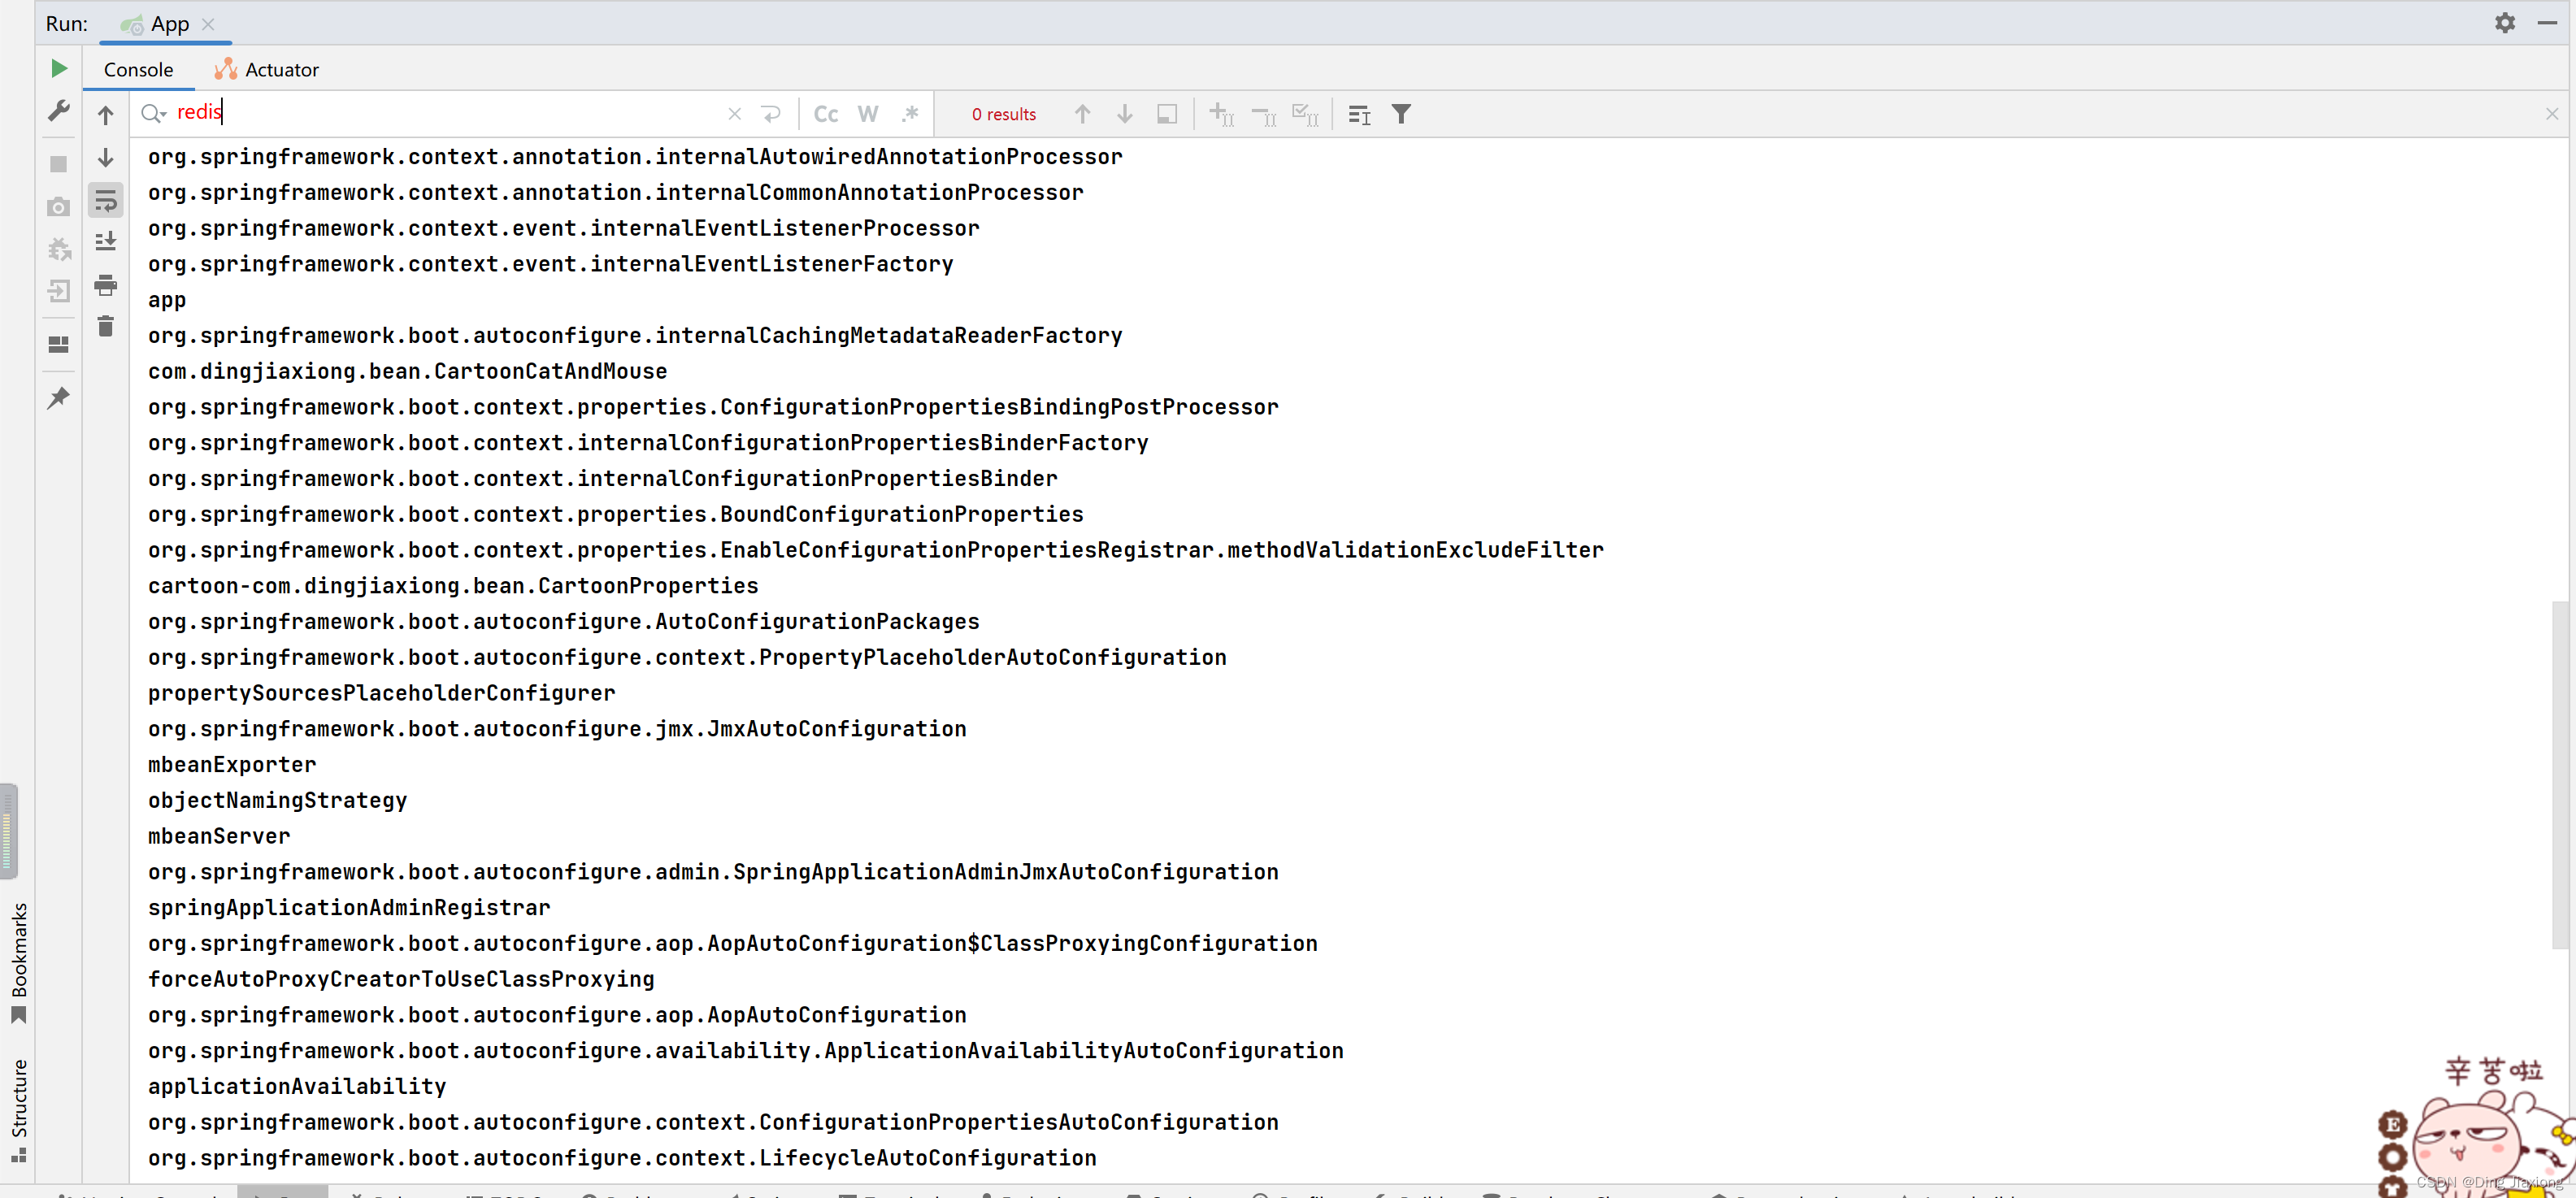Print the console output
The width and height of the screenshot is (2576, 1198).
(106, 285)
